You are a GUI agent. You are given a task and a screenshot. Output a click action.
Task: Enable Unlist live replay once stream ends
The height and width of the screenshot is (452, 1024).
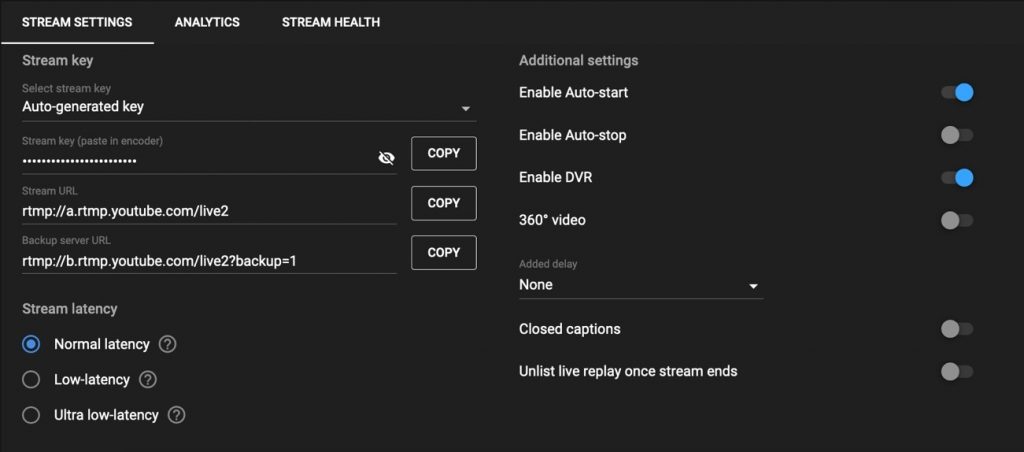(x=957, y=372)
